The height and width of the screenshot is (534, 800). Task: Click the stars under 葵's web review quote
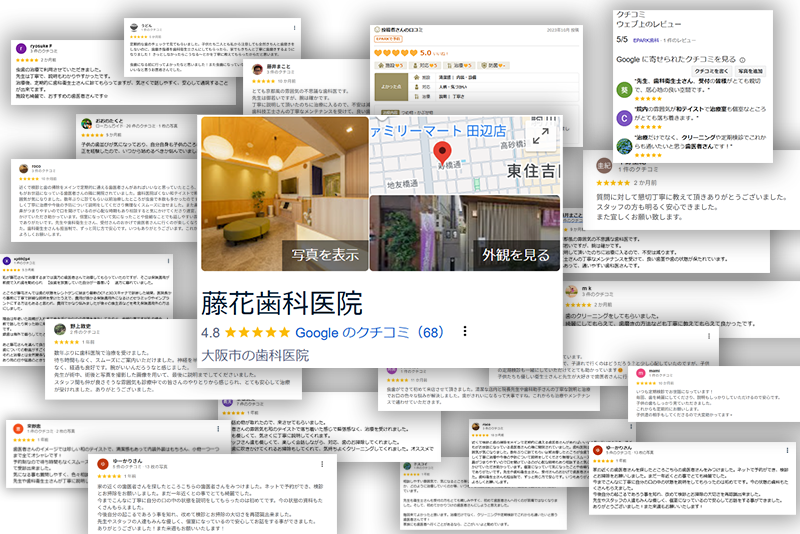[648, 99]
